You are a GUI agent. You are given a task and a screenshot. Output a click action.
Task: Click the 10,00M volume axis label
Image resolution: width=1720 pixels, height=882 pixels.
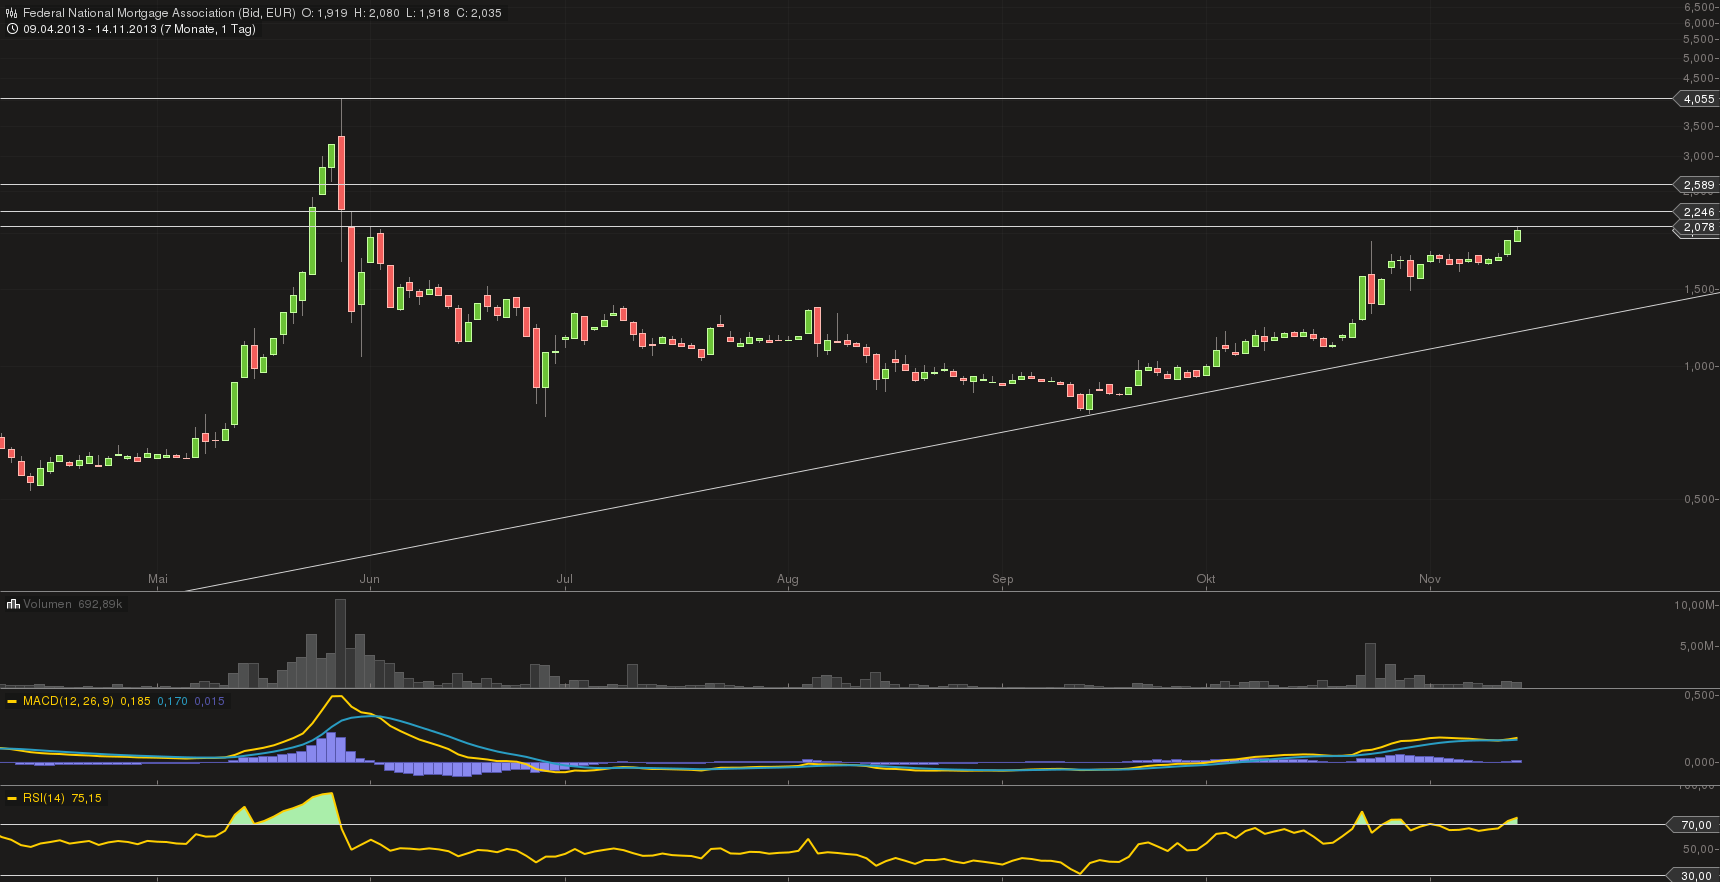[1695, 605]
